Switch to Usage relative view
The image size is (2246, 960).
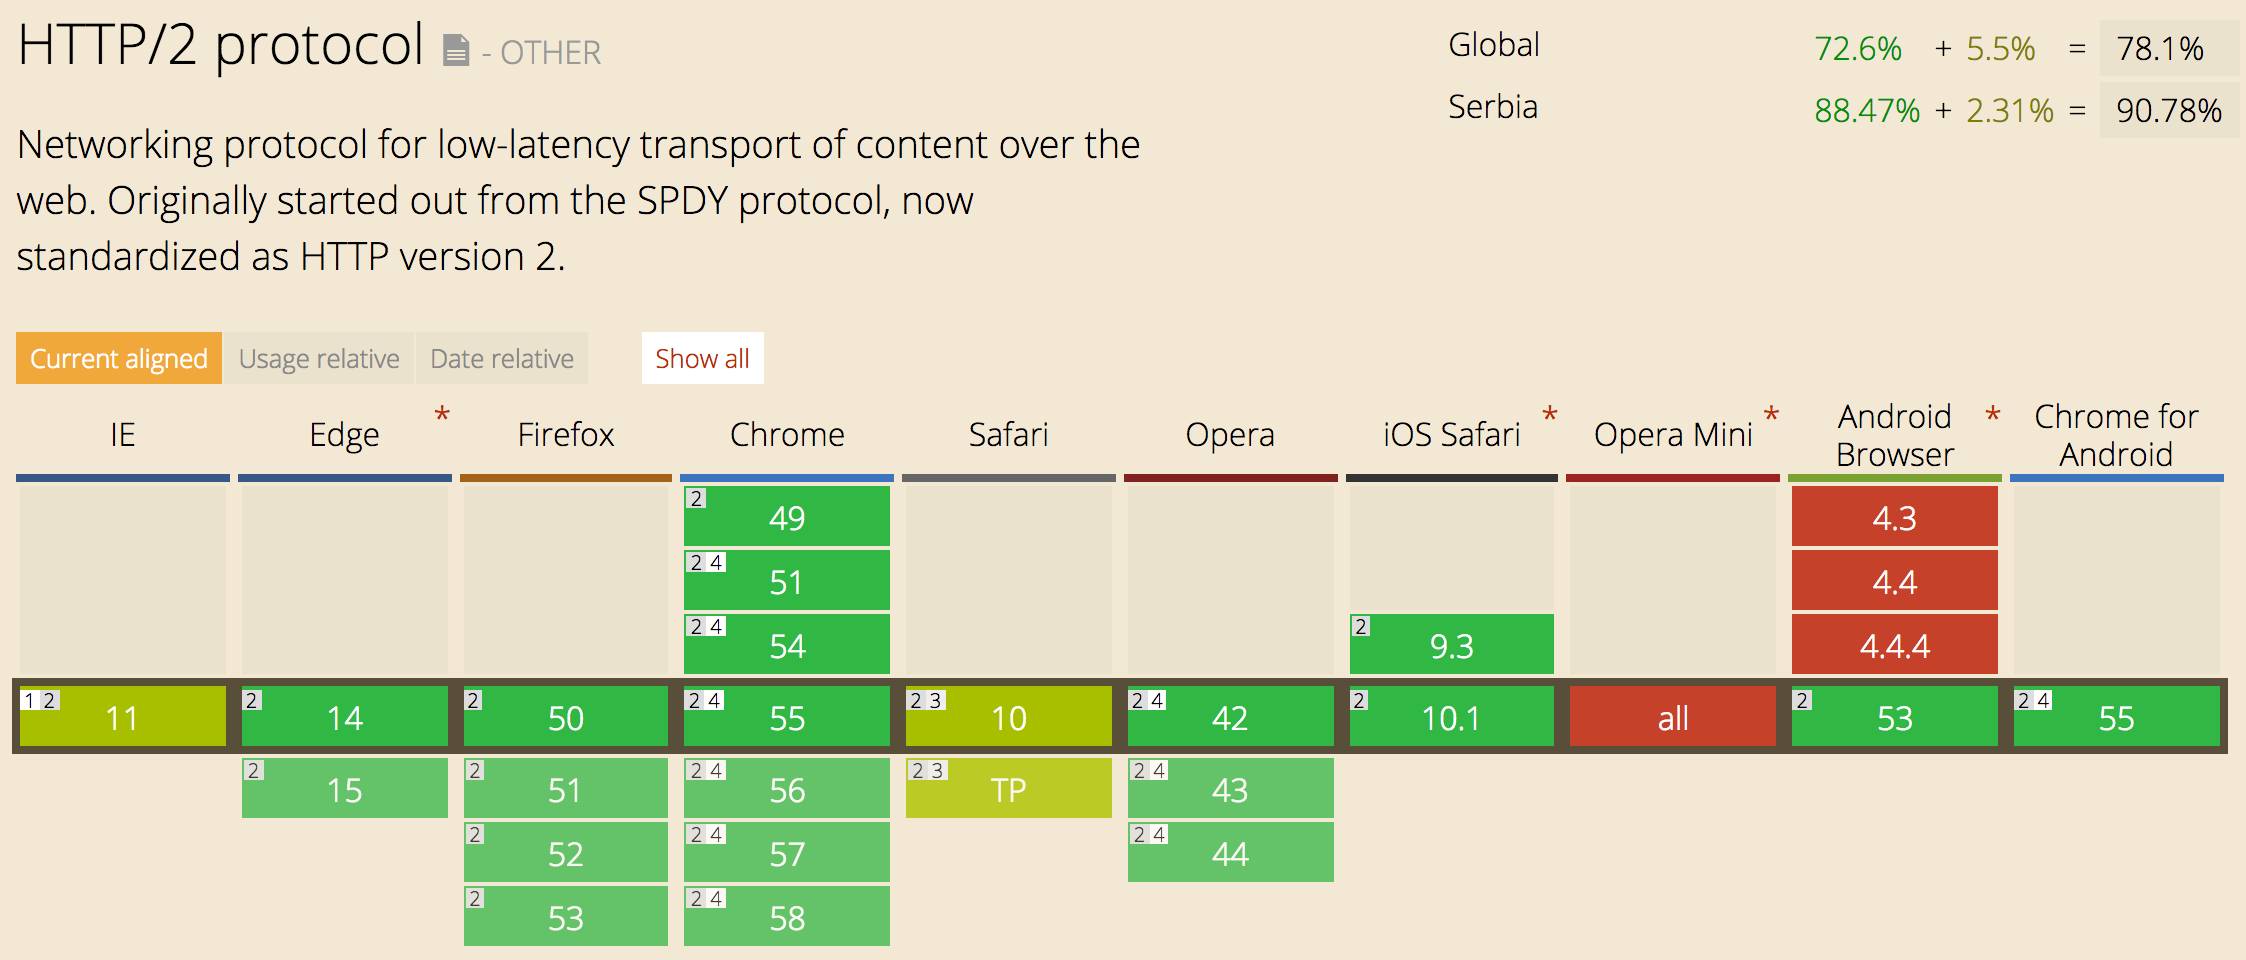point(319,358)
